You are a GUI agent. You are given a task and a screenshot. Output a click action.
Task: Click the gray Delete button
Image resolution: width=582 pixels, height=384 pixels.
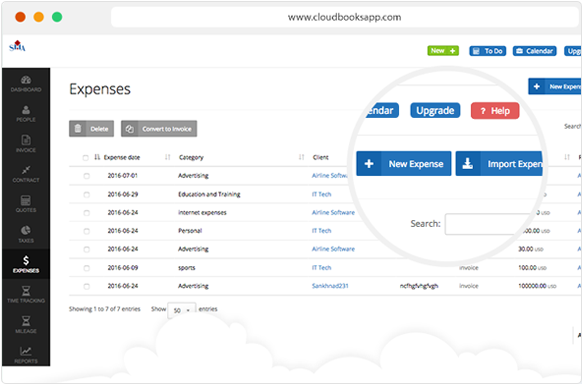(91, 129)
